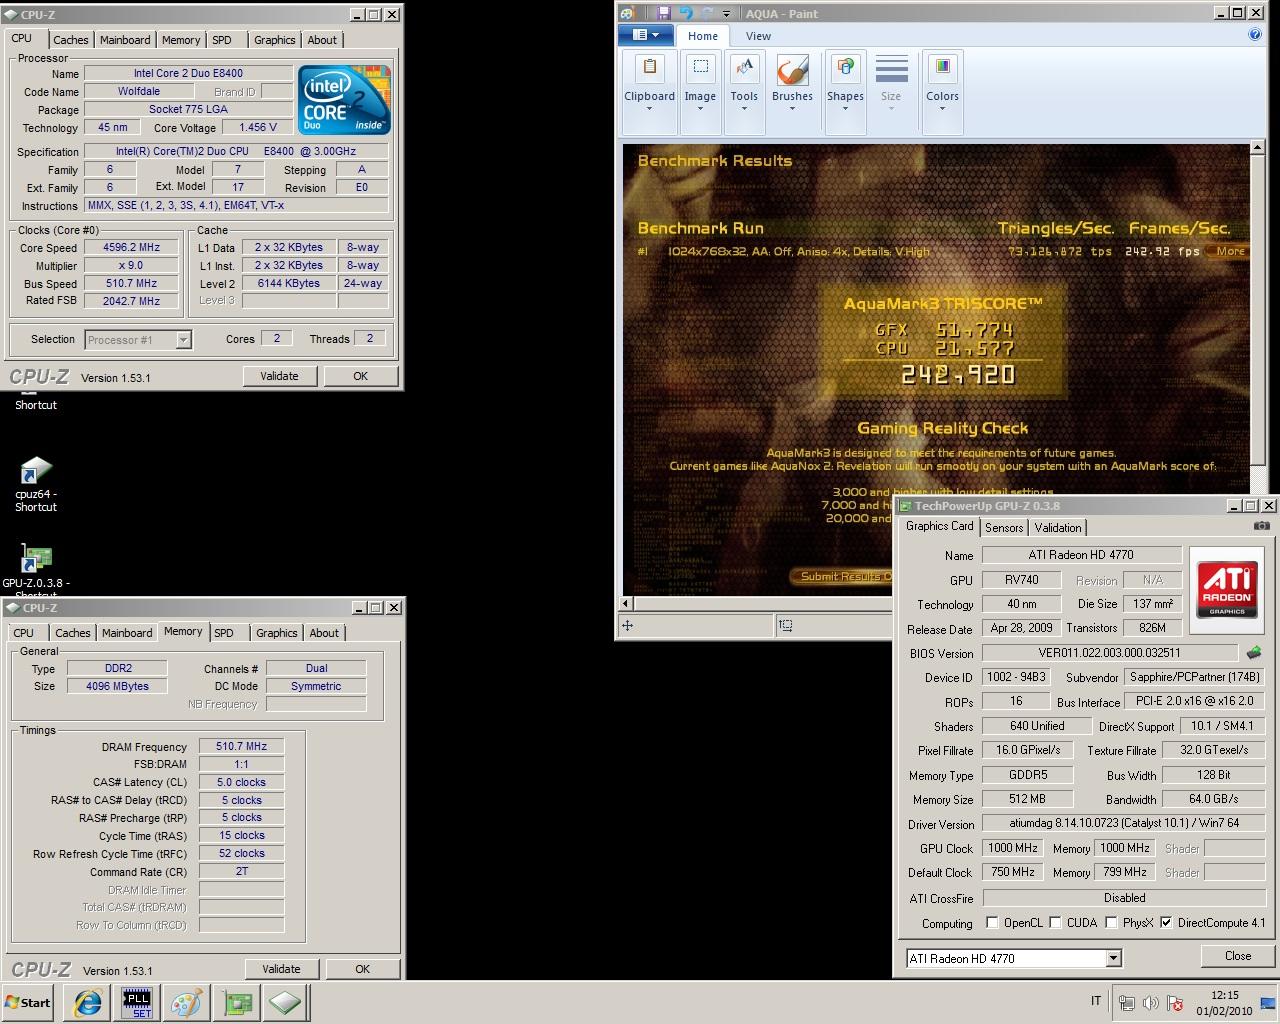
Task: Open the About tab in the top CPU-Z window
Action: point(322,40)
